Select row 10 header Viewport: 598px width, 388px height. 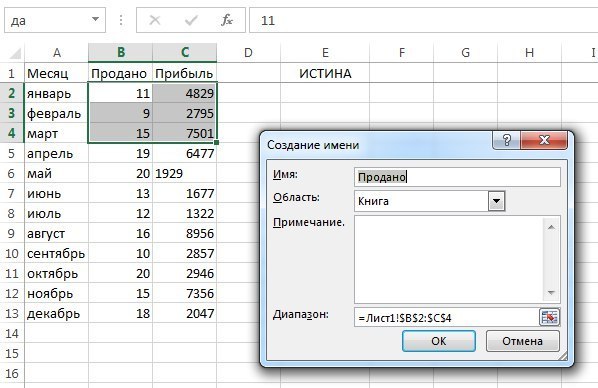12,253
